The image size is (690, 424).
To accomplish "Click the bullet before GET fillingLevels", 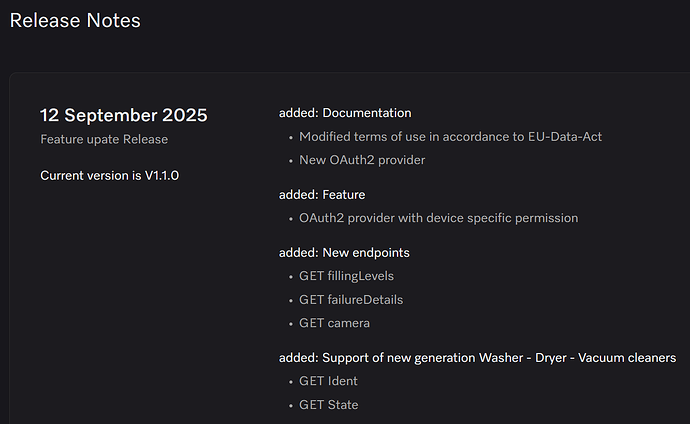I will pyautogui.click(x=290, y=278).
